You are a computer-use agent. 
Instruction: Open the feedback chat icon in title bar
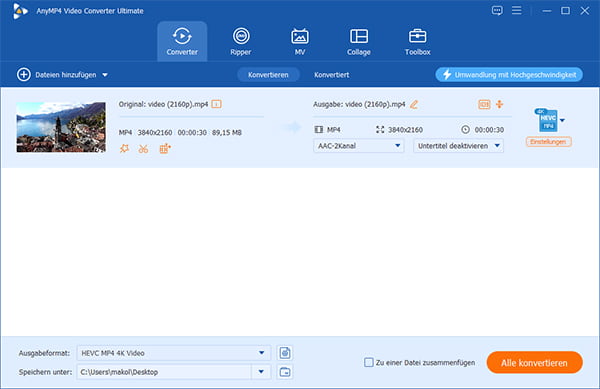pos(497,11)
